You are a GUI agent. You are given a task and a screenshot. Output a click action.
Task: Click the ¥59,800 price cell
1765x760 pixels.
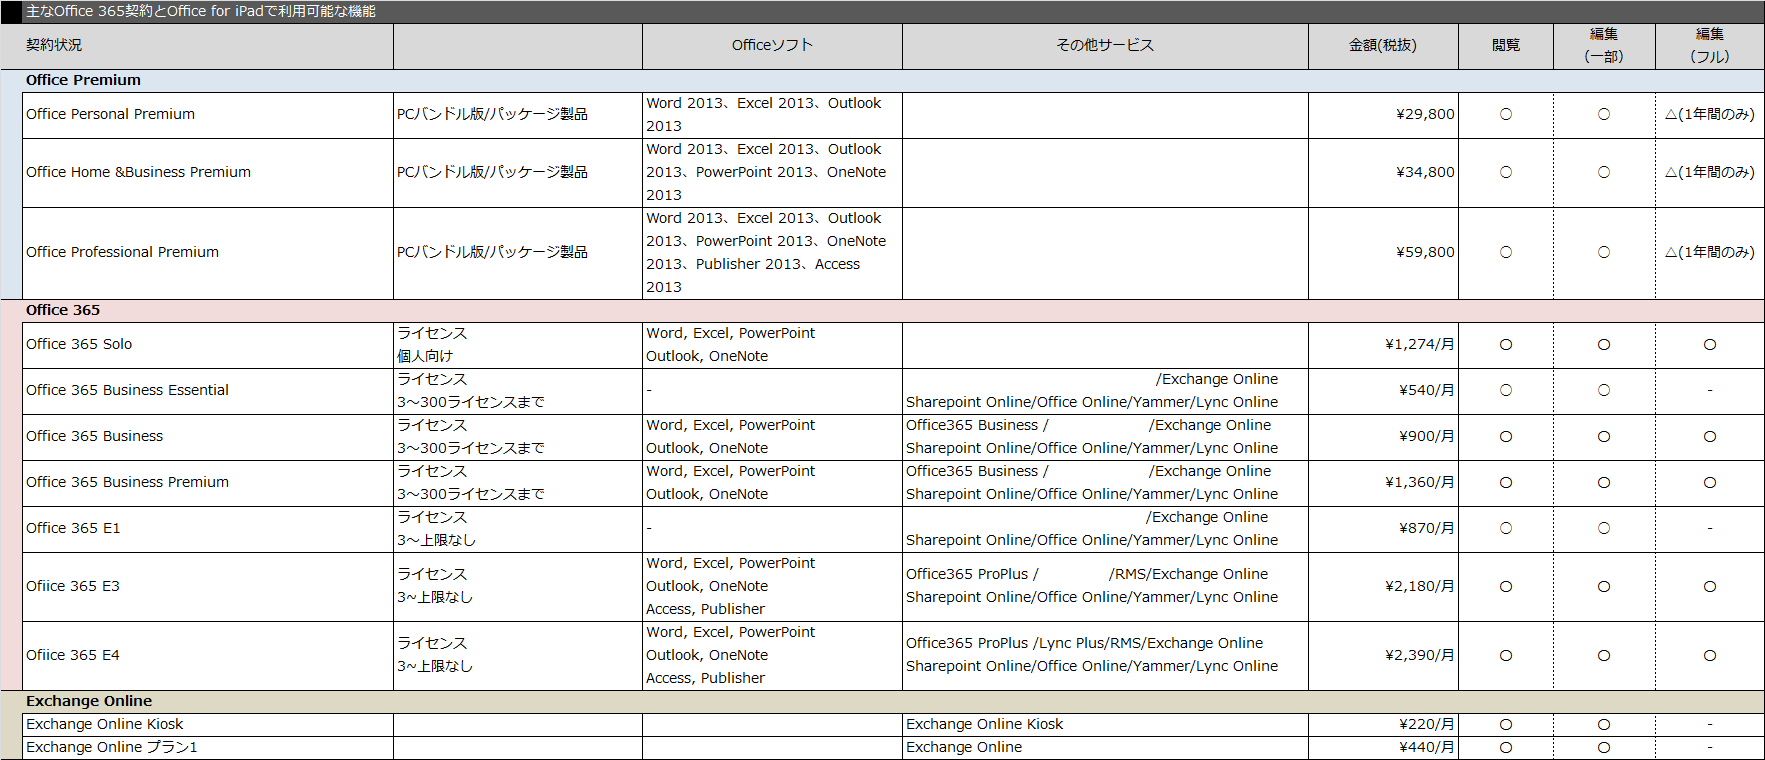1383,253
